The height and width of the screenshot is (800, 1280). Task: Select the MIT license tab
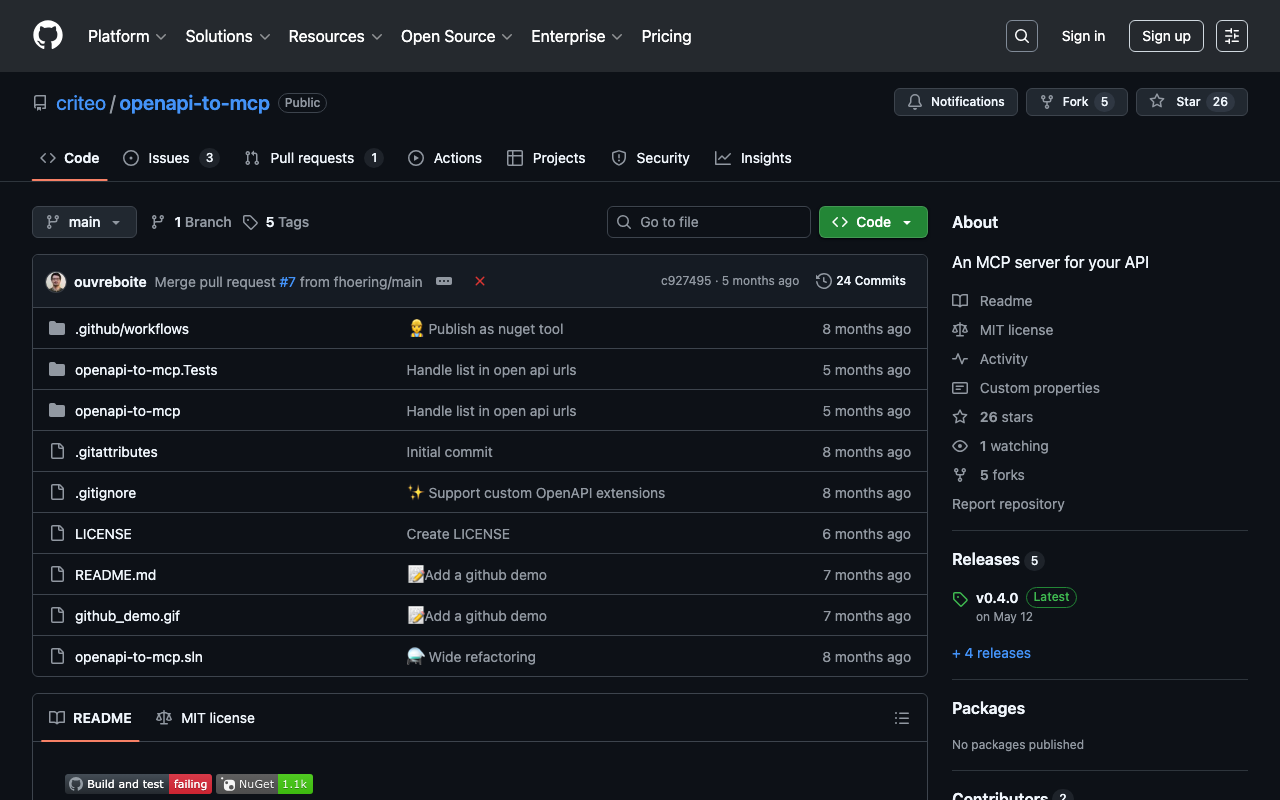coord(206,718)
